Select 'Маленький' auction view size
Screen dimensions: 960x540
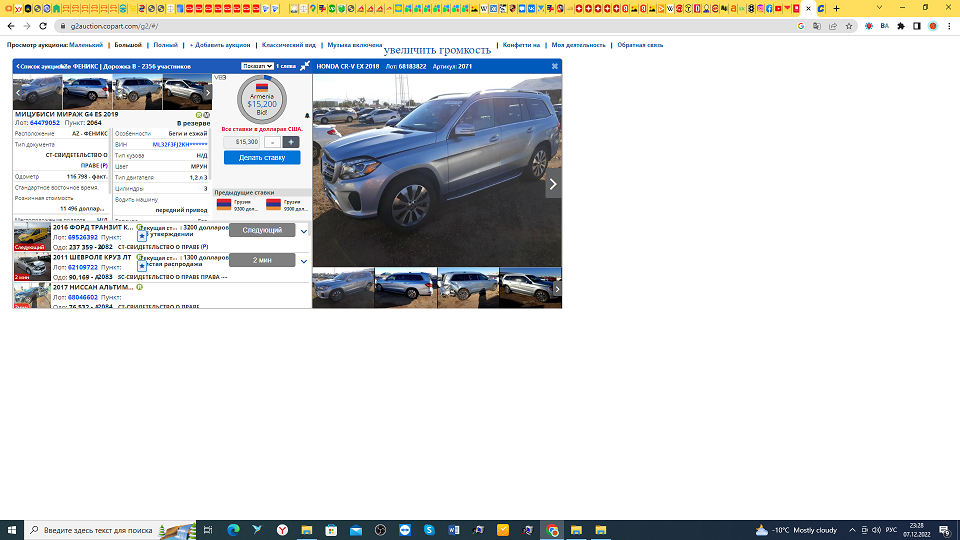86,45
